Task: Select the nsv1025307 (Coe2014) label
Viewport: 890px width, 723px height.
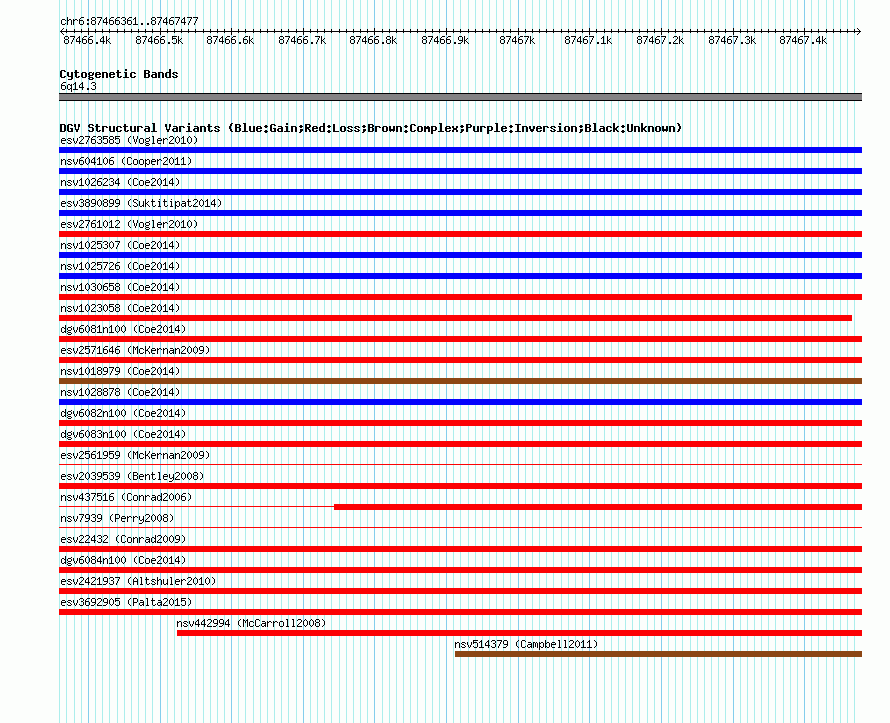Action: point(120,245)
